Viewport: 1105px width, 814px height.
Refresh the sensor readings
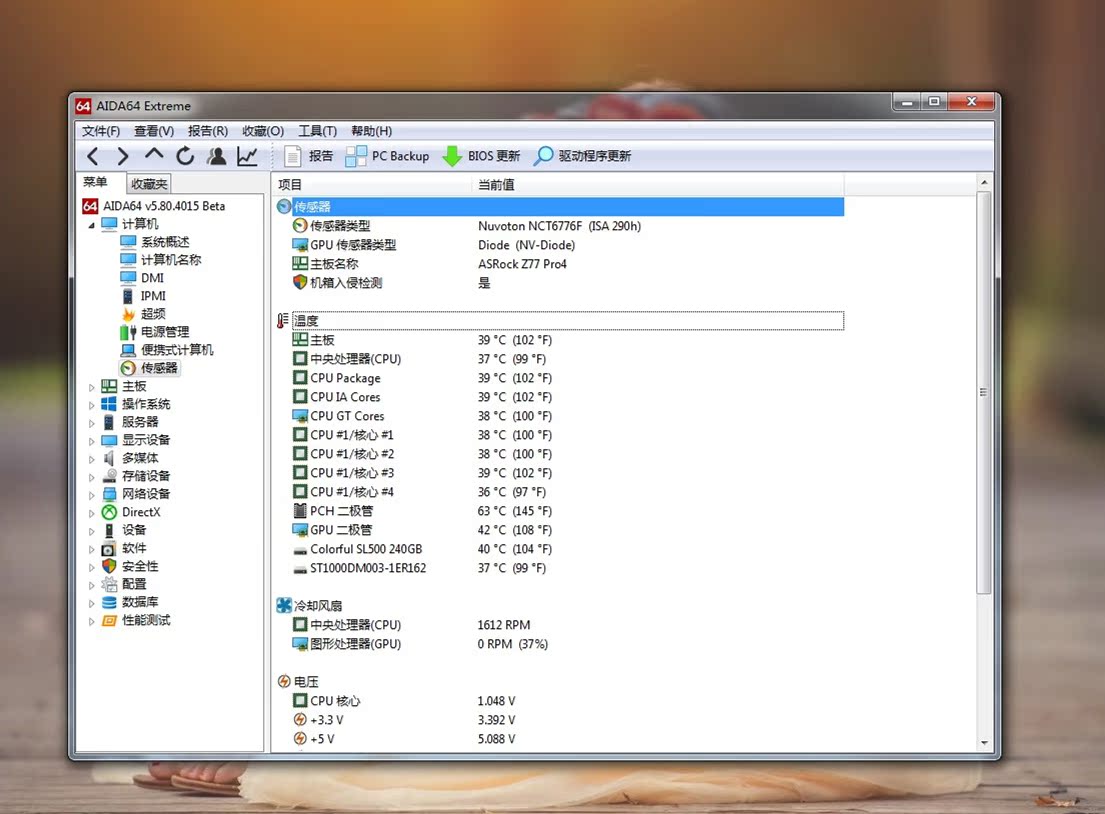click(x=185, y=156)
